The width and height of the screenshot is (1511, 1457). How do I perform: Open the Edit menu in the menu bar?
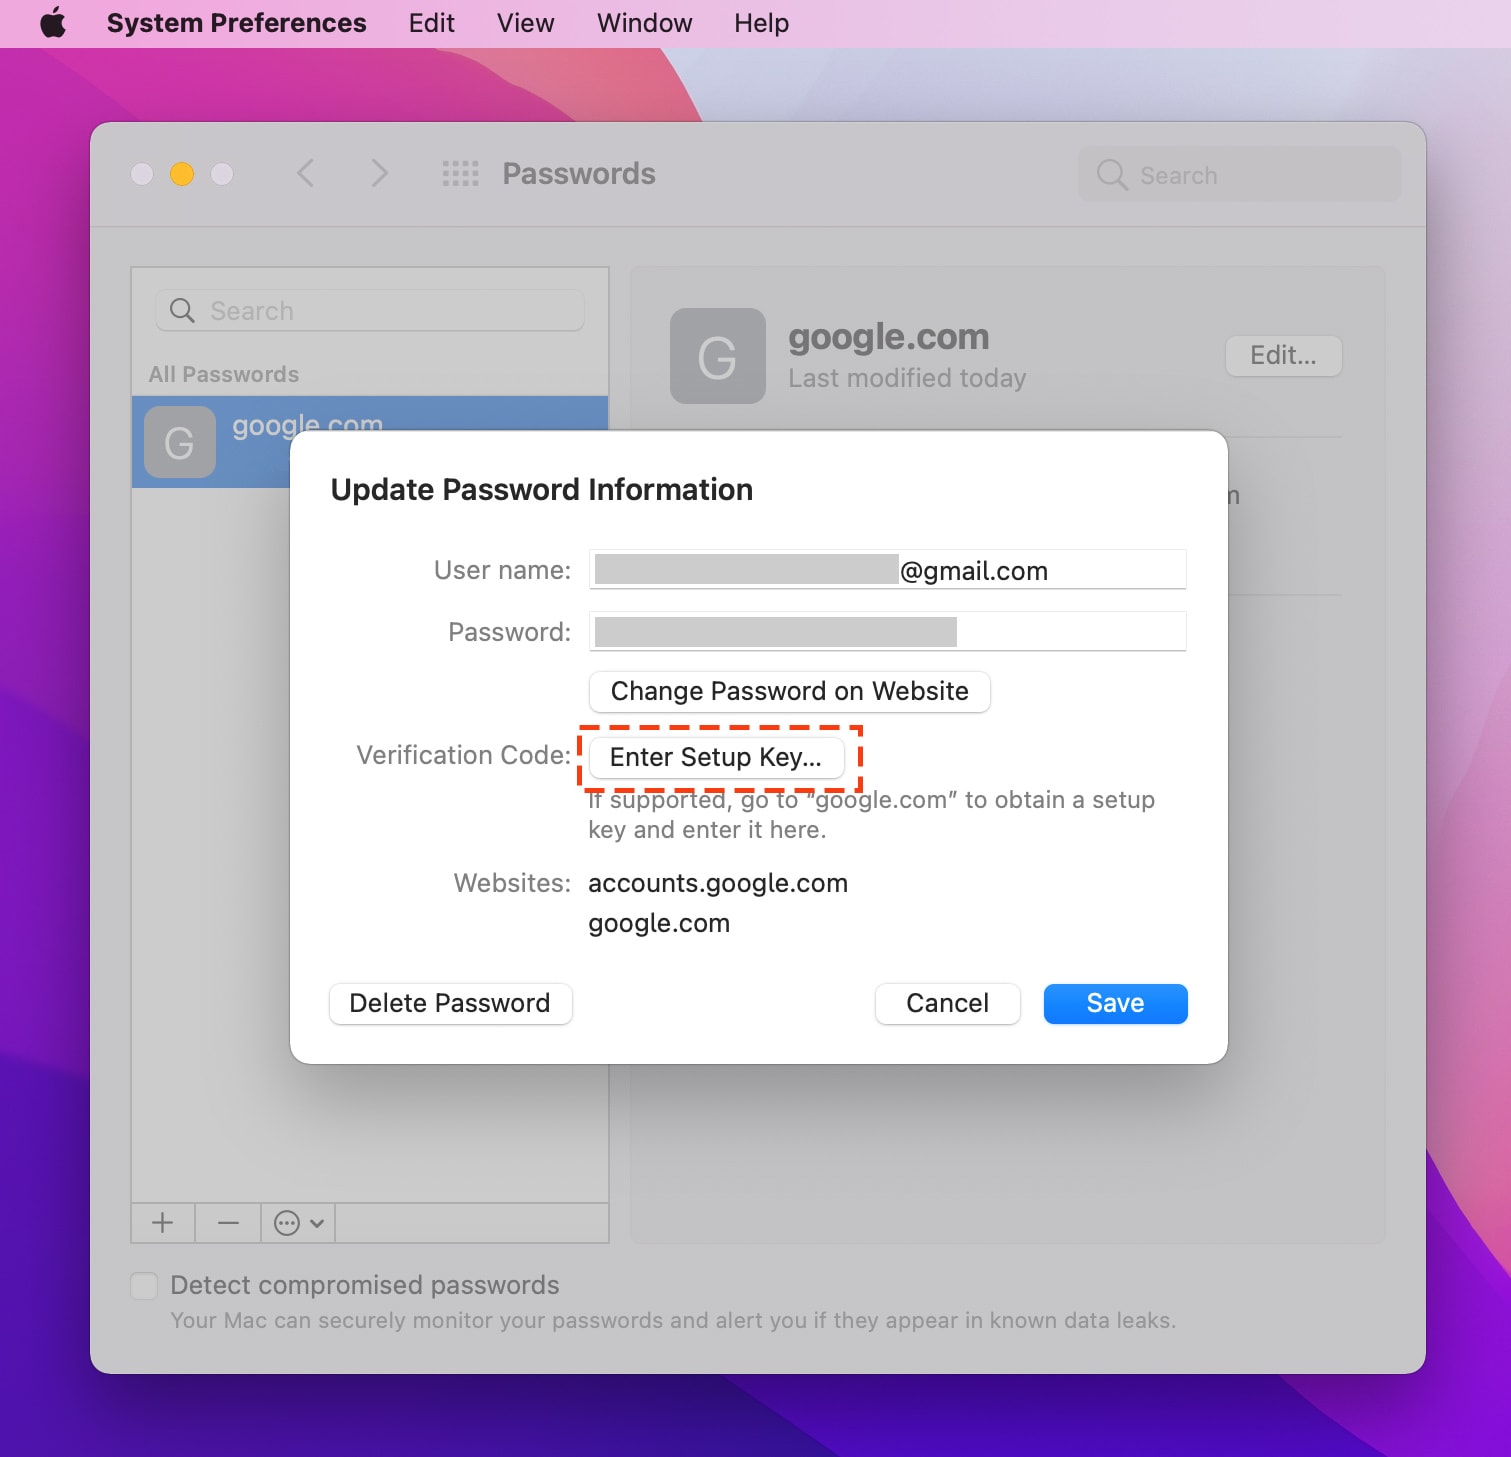pyautogui.click(x=430, y=22)
